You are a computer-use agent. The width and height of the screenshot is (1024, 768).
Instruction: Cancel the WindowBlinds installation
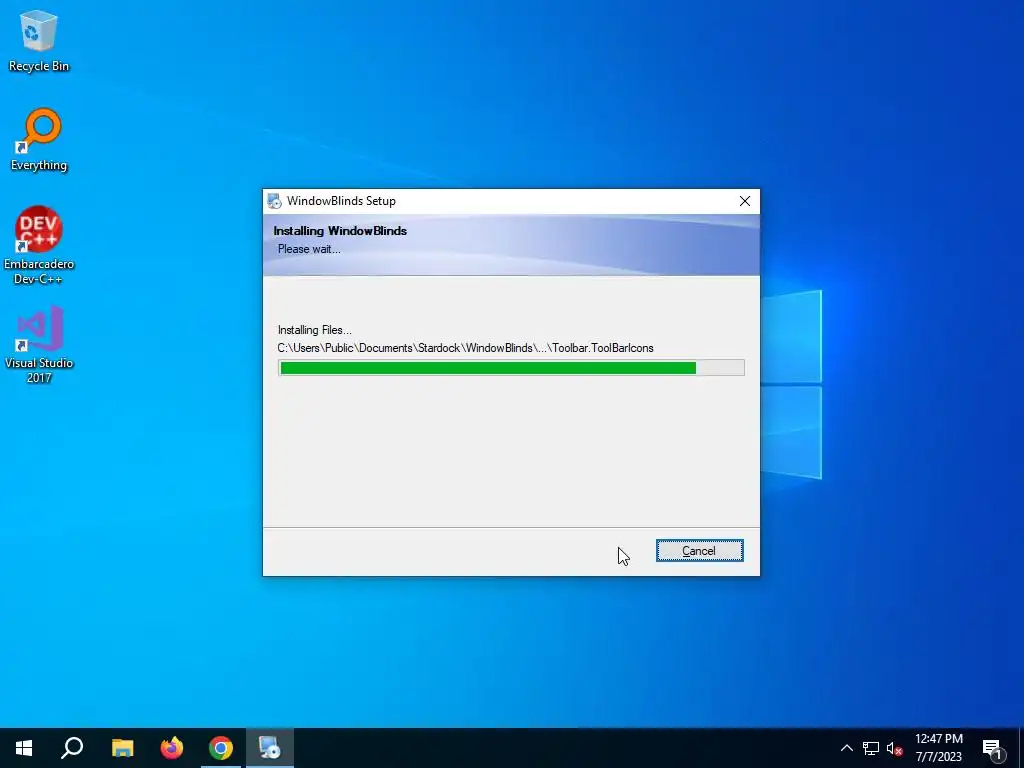pyautogui.click(x=699, y=551)
